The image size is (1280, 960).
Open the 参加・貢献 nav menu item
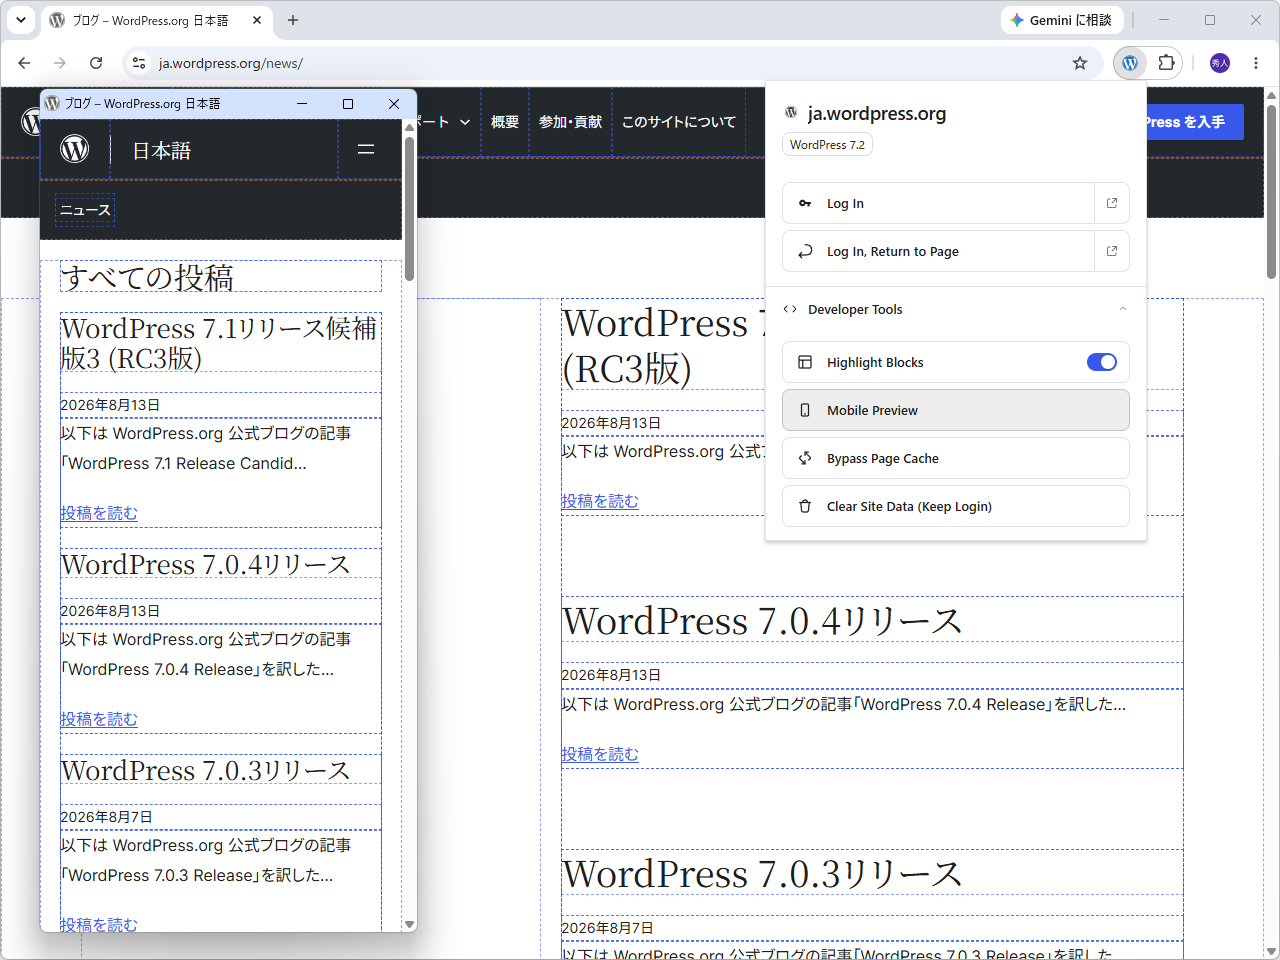click(x=570, y=122)
